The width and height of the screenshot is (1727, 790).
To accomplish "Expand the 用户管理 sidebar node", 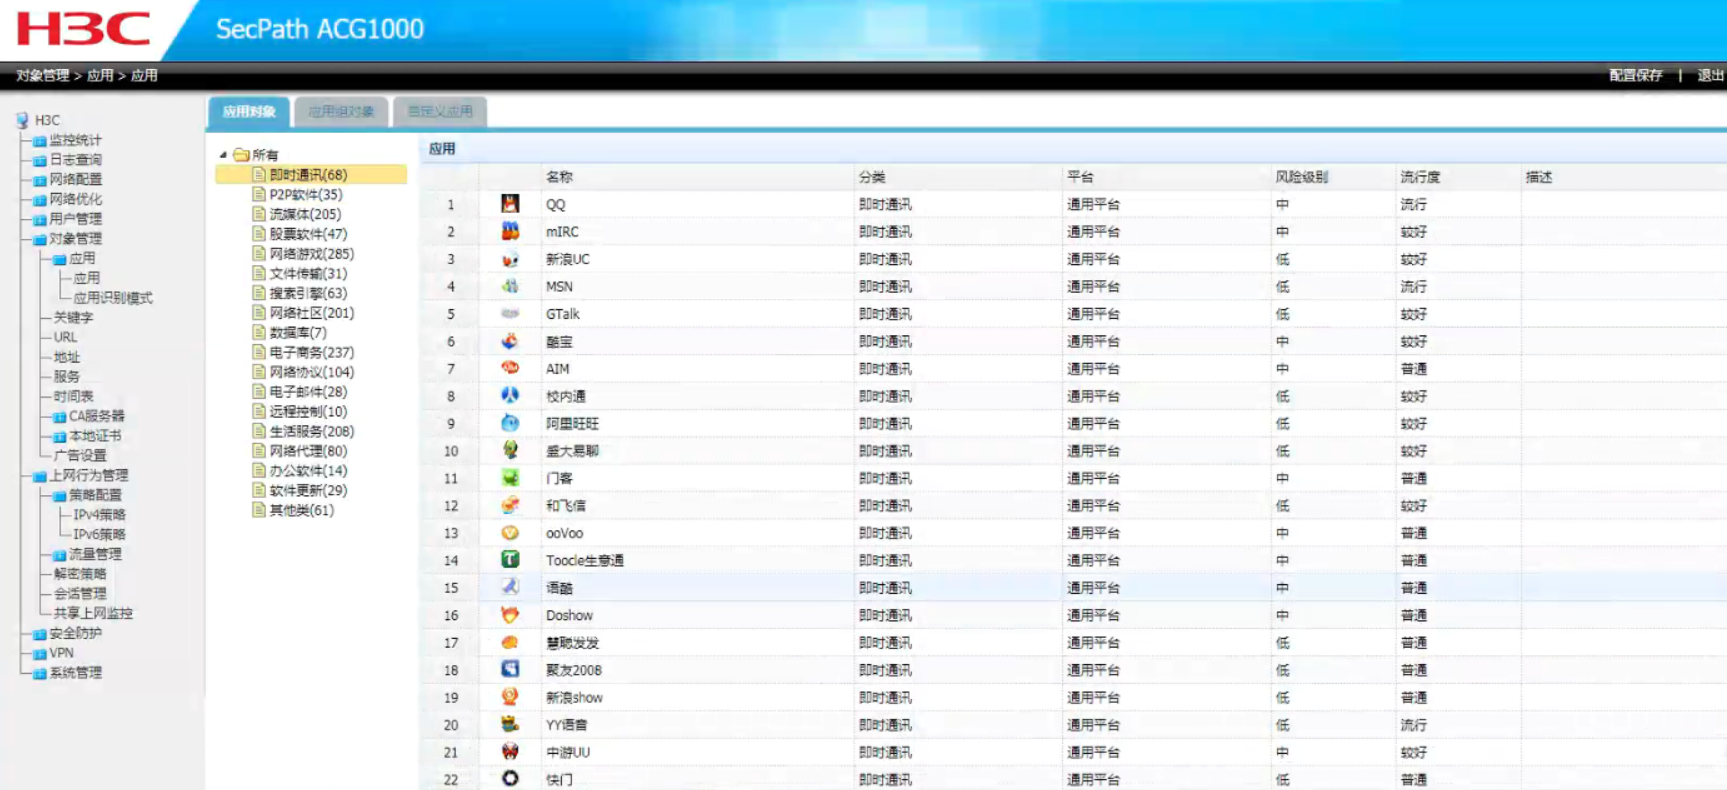I will (39, 219).
